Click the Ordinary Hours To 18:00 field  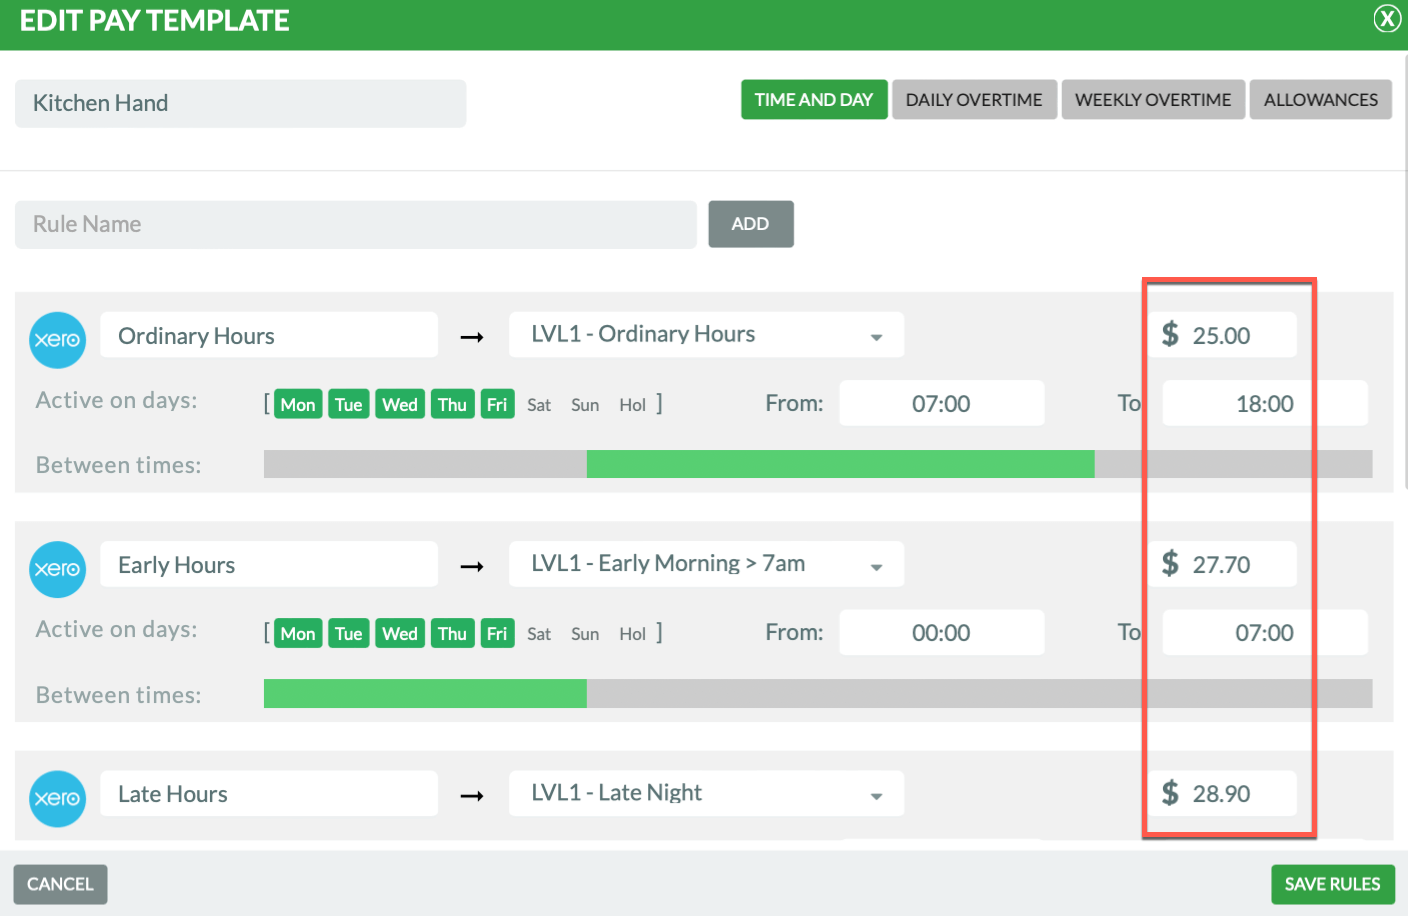click(x=1265, y=403)
